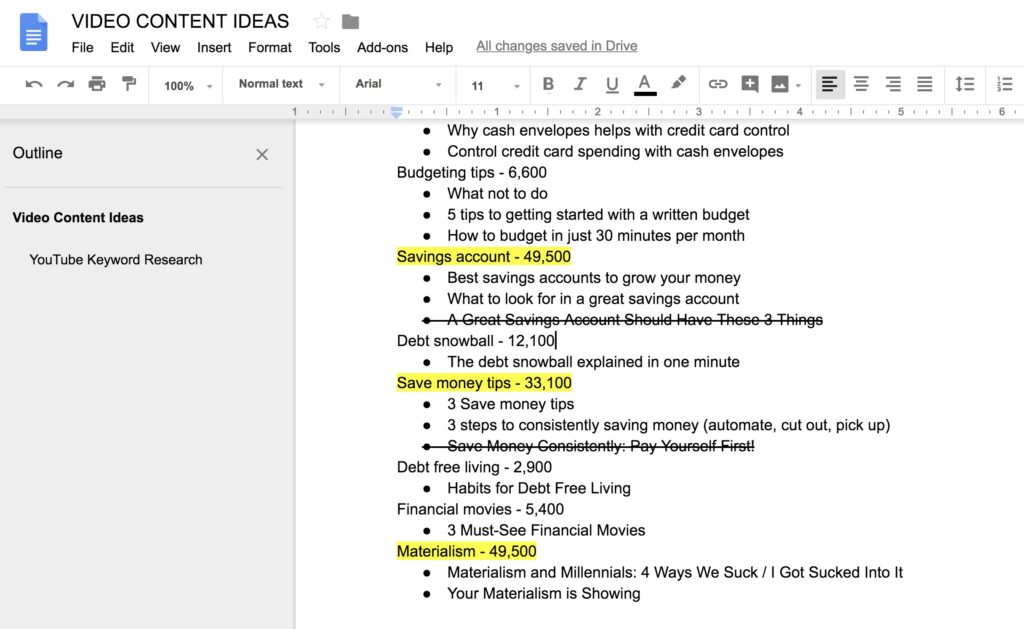
Task: Expand the image insert dropdown arrow
Action: click(798, 86)
